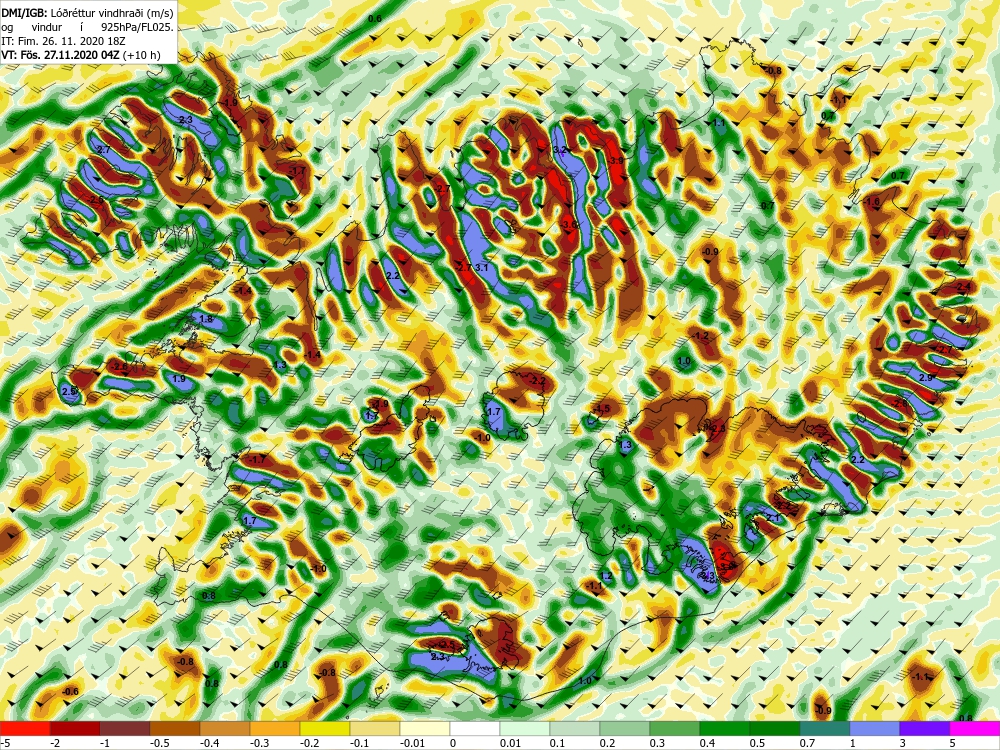Screen dimensions: 1000x750
Task: Click the legend label 0.3
Action: (658, 743)
